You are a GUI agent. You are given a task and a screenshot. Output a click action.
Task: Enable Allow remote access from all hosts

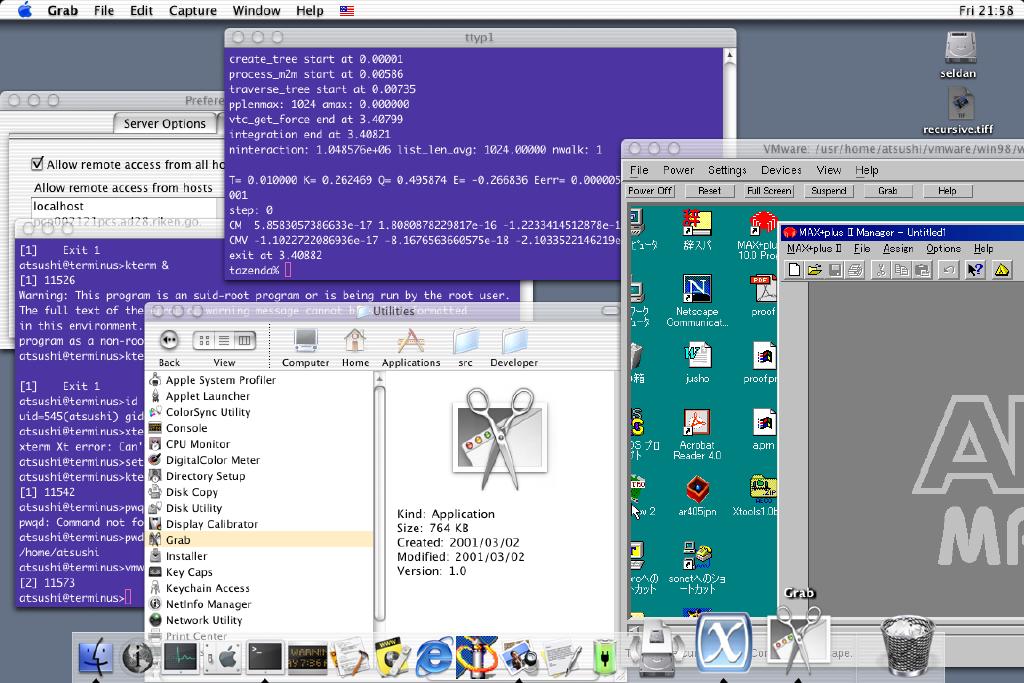click(38, 164)
